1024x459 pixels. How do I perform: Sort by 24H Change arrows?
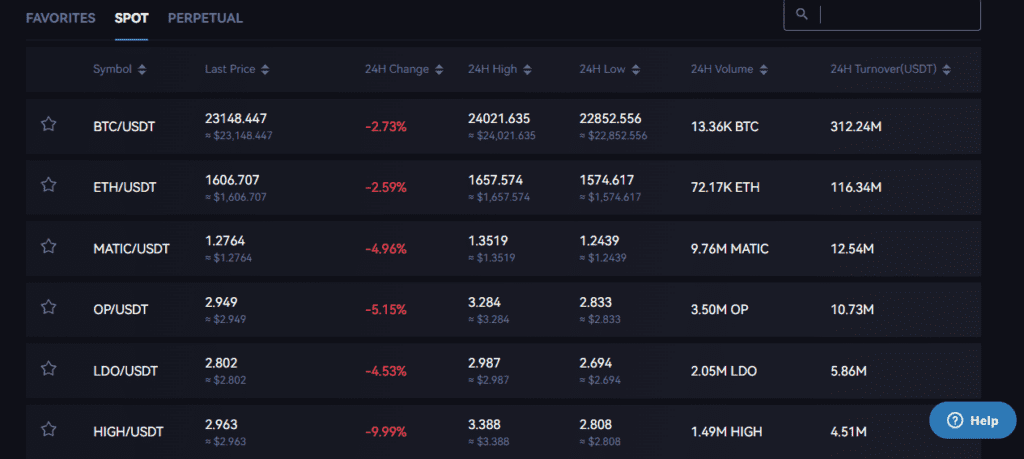439,69
